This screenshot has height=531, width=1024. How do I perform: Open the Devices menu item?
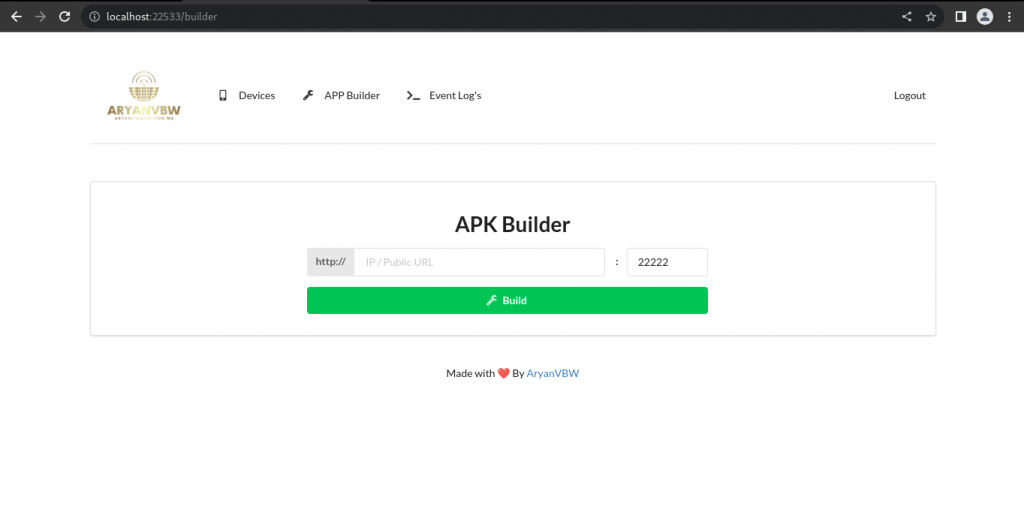256,96
